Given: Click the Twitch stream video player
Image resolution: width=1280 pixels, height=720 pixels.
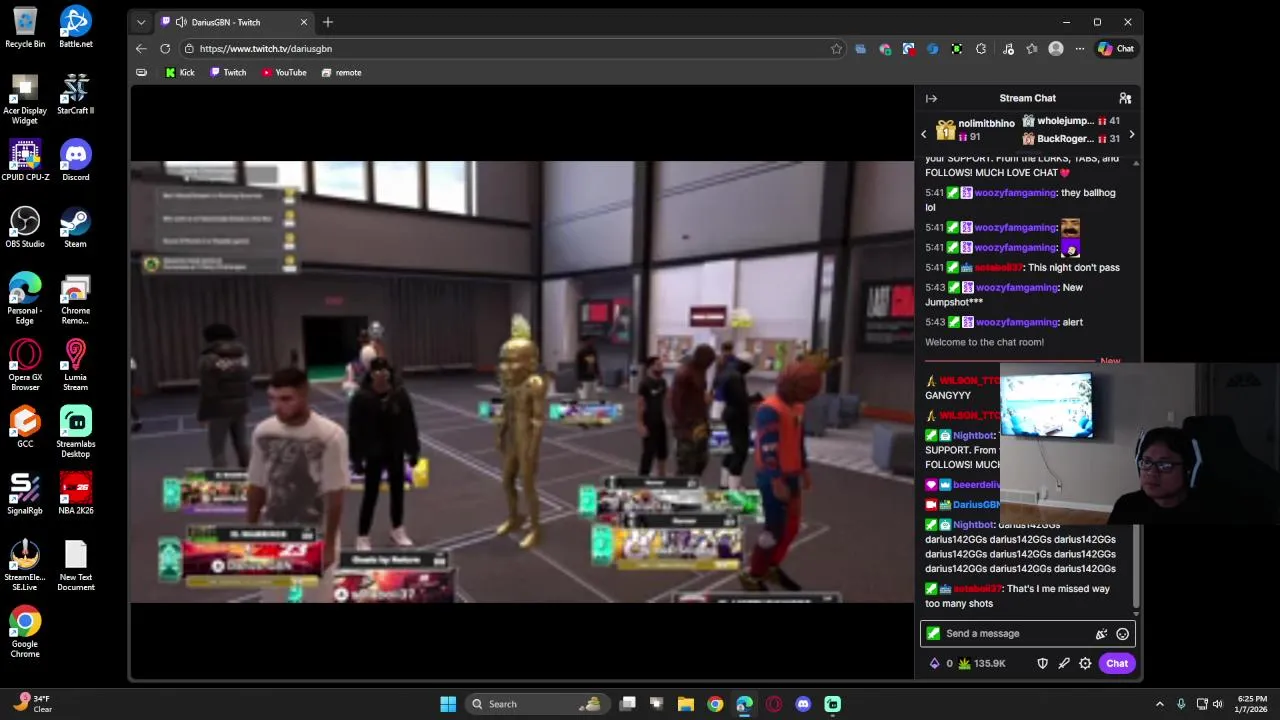Looking at the screenshot, I should [x=521, y=381].
